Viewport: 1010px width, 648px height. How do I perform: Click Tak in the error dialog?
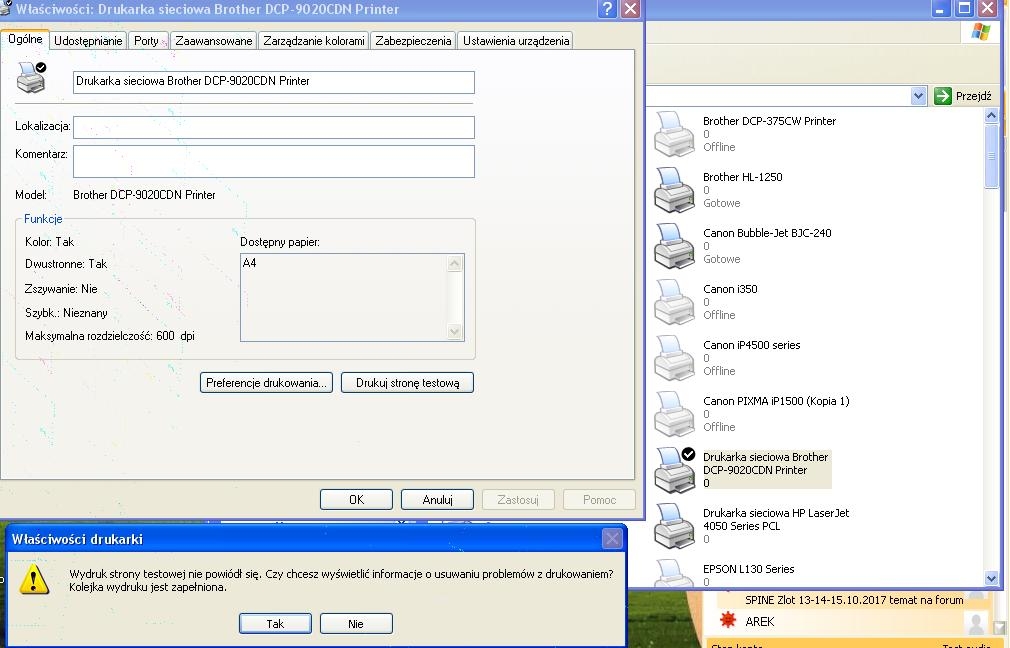[275, 624]
